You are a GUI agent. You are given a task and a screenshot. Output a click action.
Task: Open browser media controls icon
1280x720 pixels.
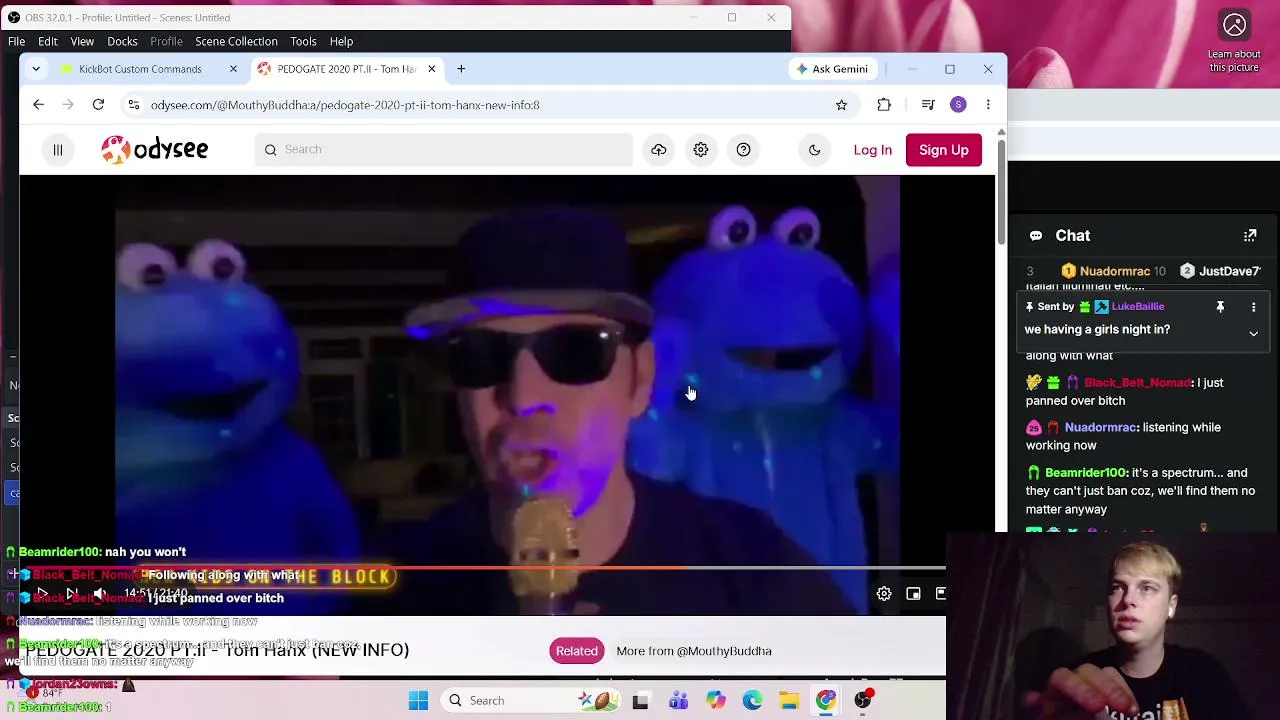928,105
